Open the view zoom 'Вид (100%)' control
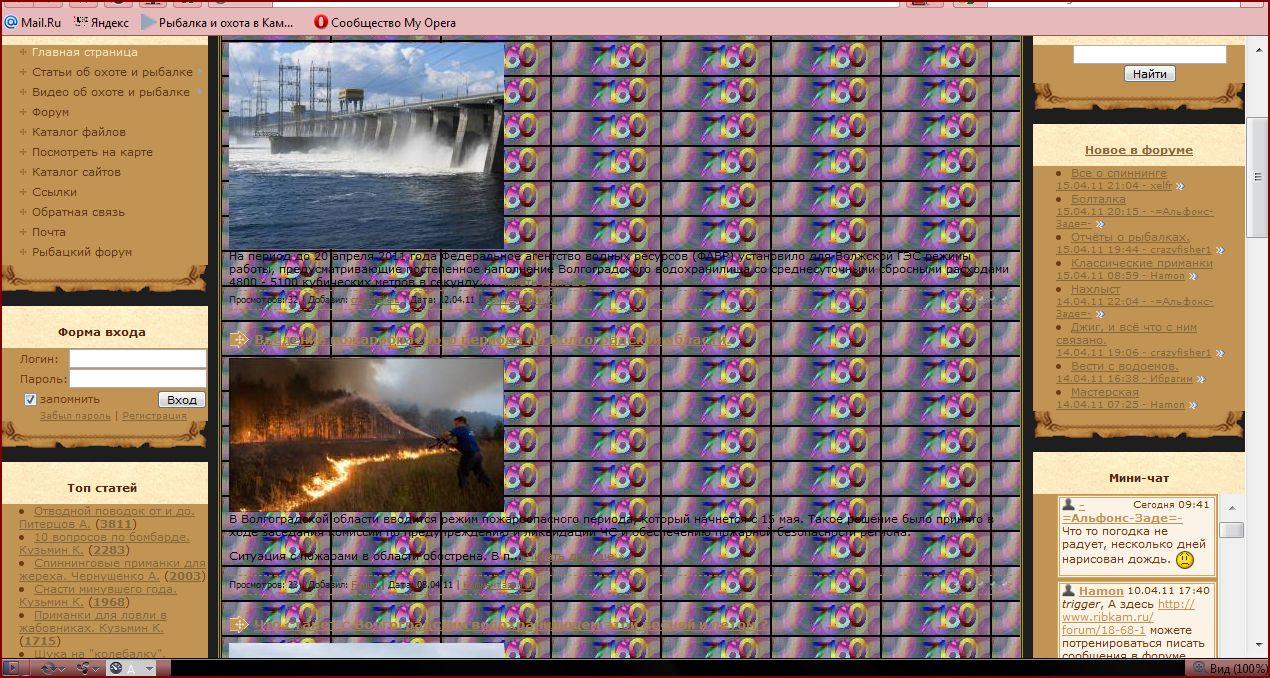This screenshot has width=1270, height=678. pyautogui.click(x=1230, y=668)
